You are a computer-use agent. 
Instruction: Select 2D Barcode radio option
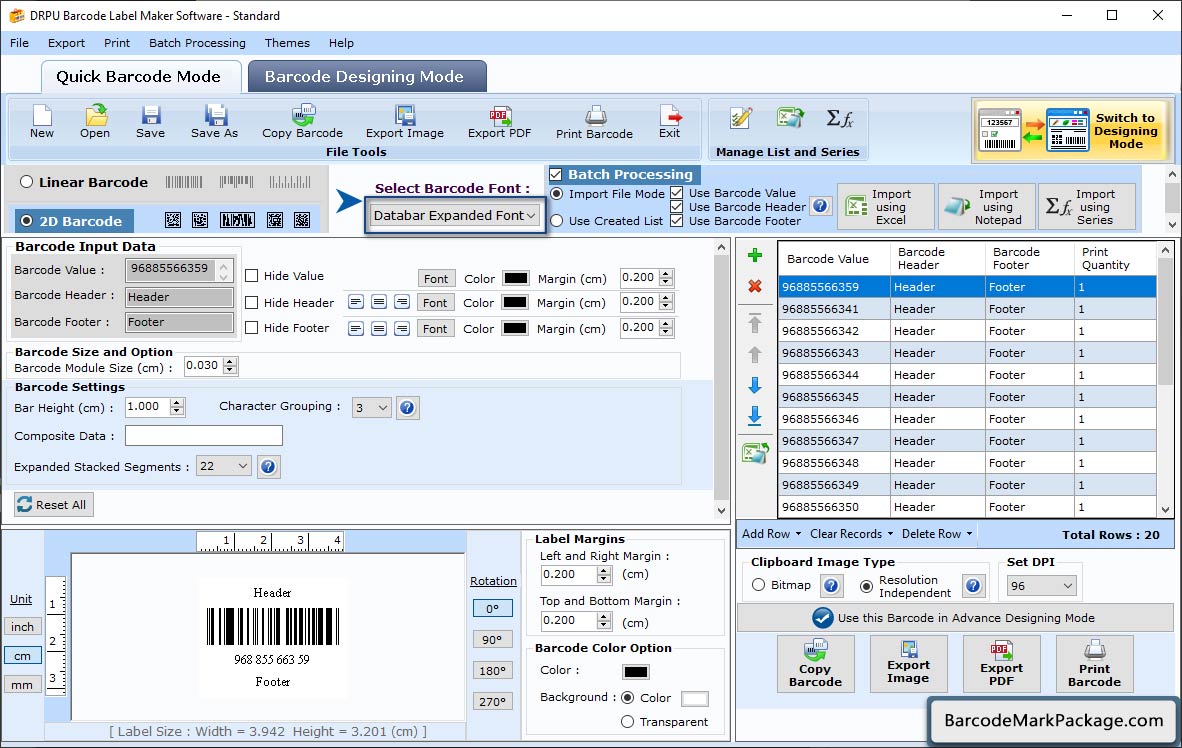click(26, 221)
